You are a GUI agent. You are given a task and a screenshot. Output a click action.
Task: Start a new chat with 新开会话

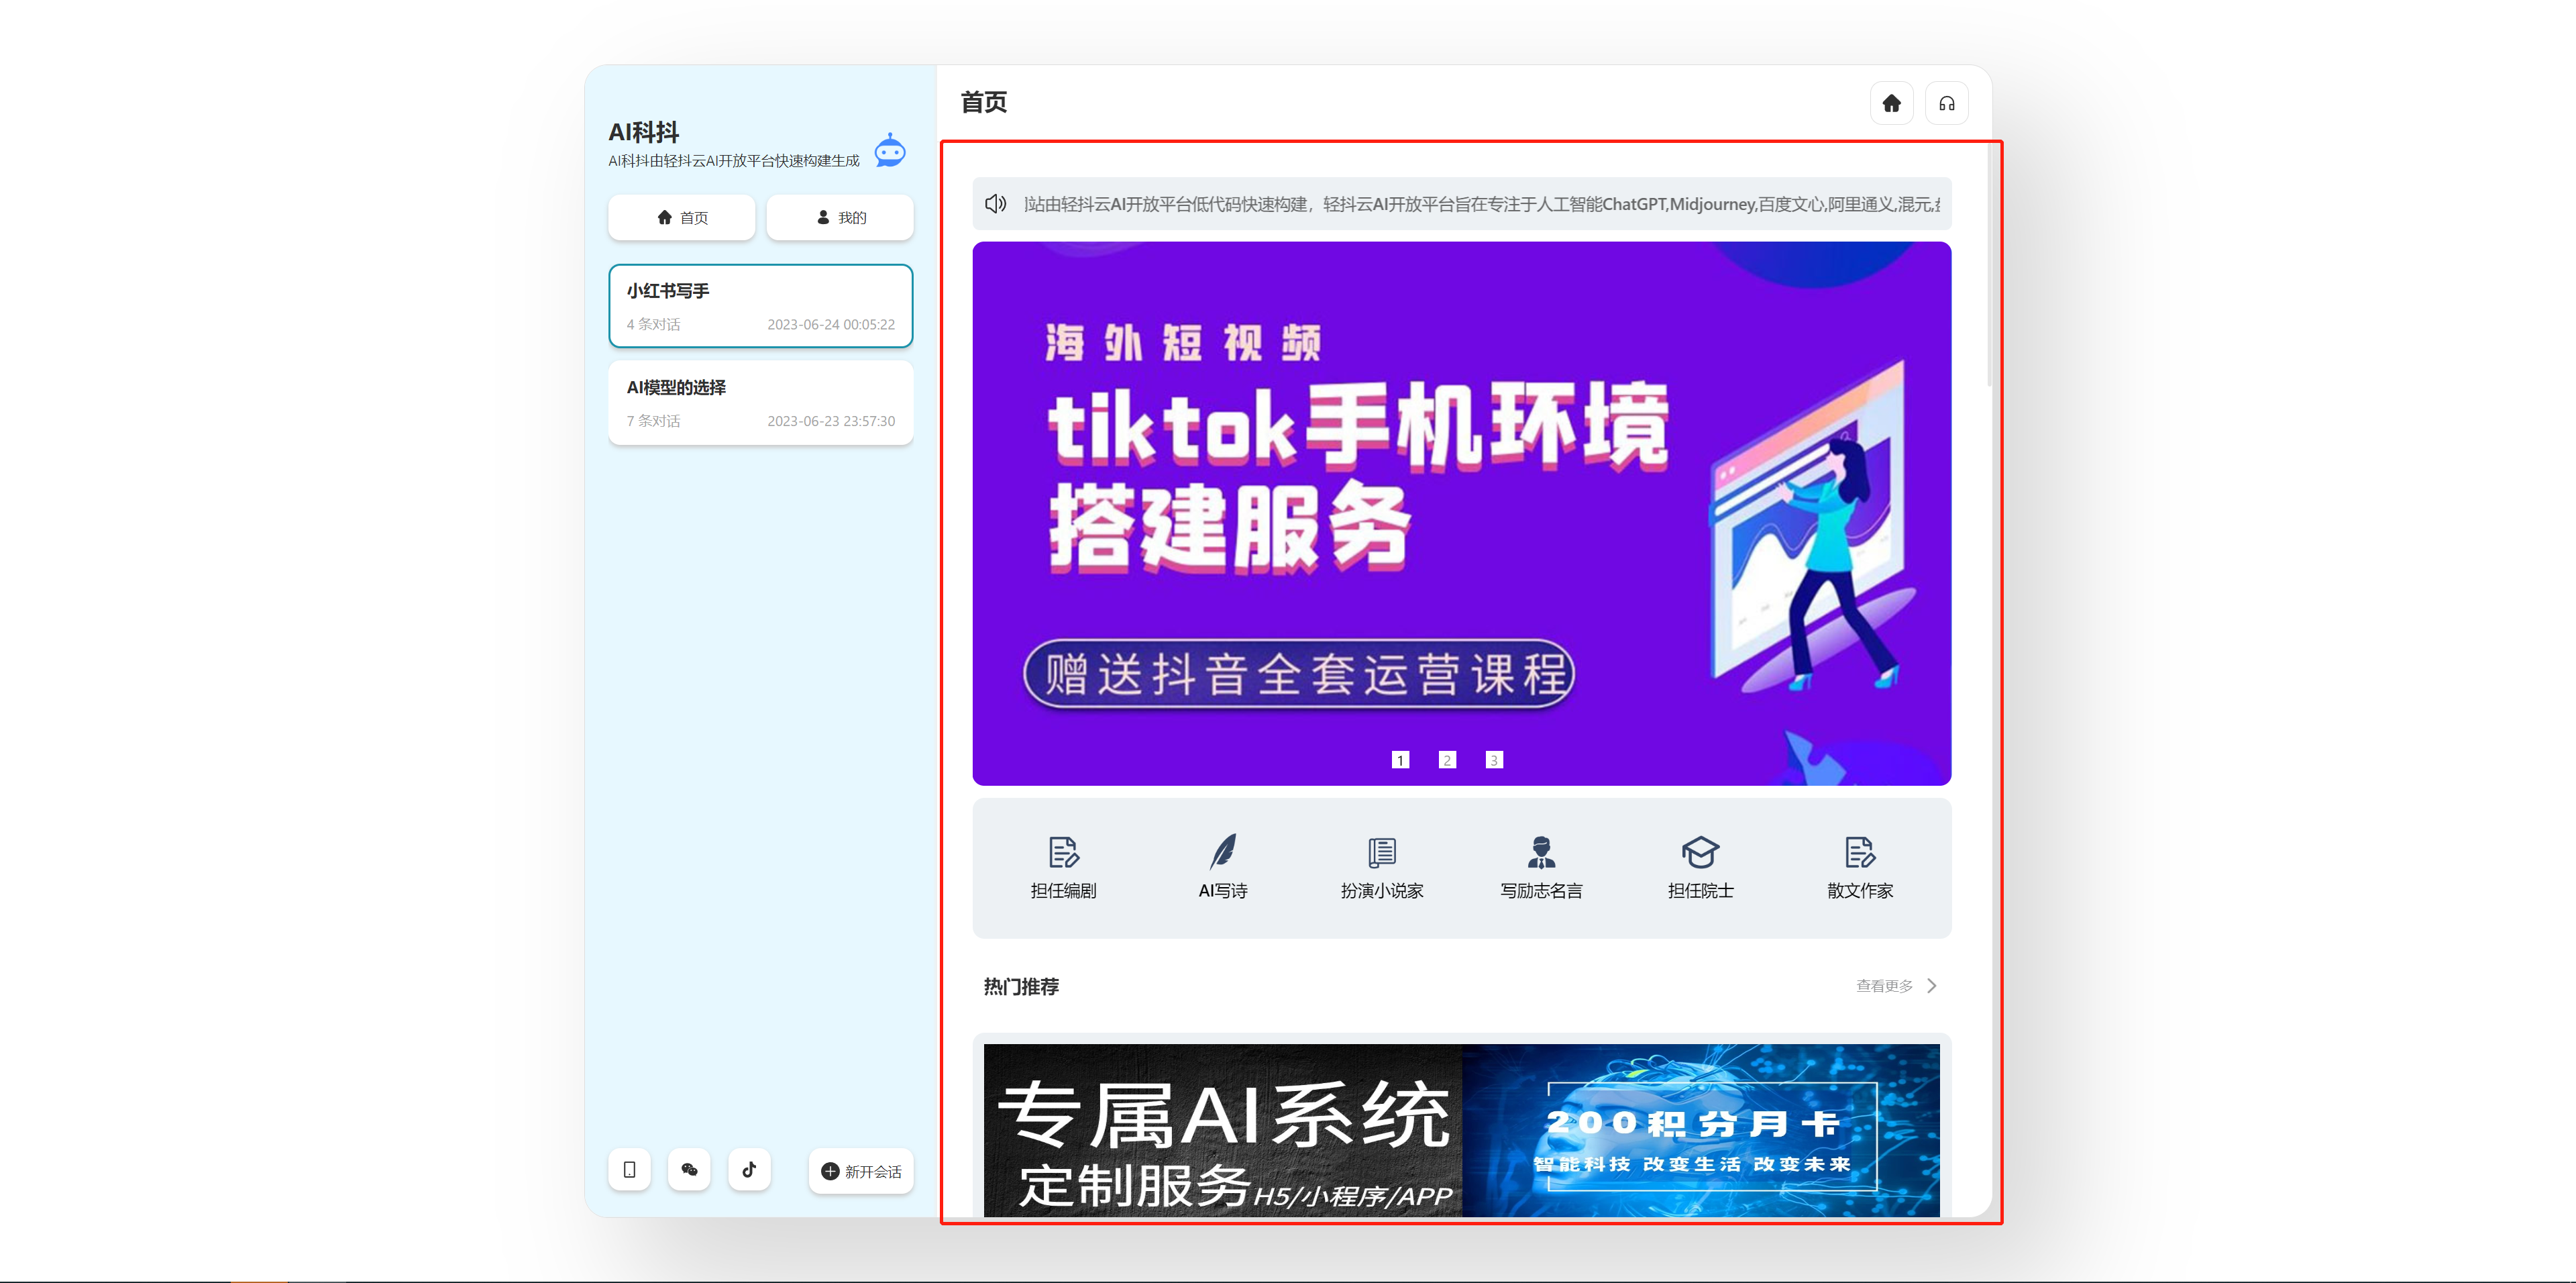(861, 1171)
